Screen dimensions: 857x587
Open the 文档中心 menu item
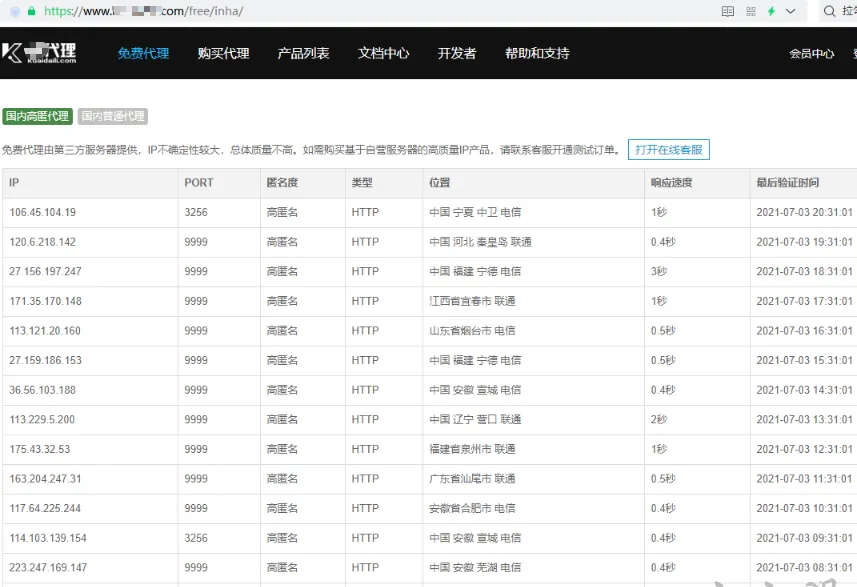(383, 53)
